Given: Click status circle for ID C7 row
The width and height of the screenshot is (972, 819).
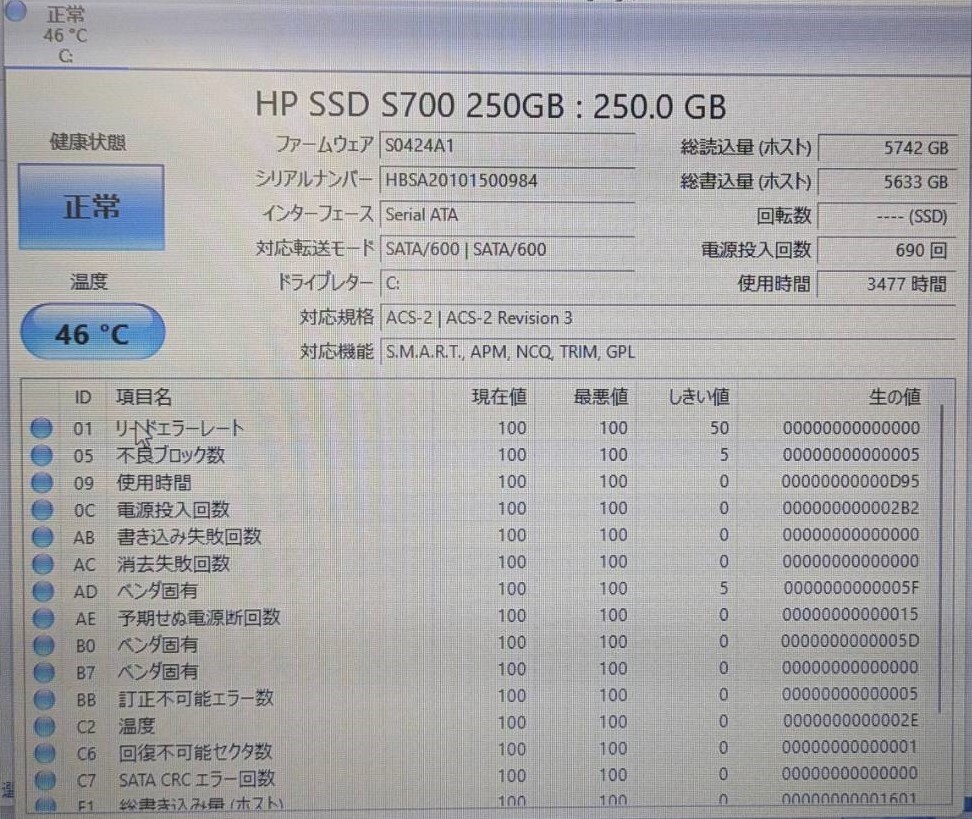Looking at the screenshot, I should click(45, 779).
